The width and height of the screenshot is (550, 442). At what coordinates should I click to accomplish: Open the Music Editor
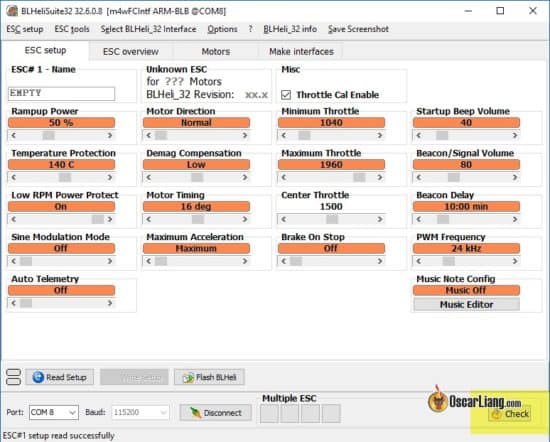[467, 304]
